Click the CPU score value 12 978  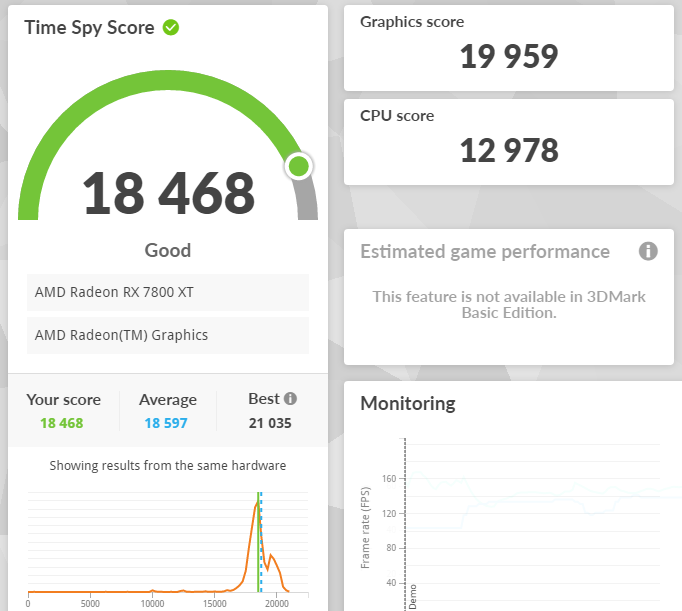click(508, 150)
